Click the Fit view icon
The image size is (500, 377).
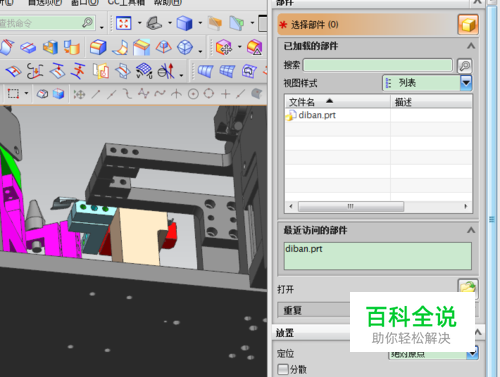[x=124, y=23]
